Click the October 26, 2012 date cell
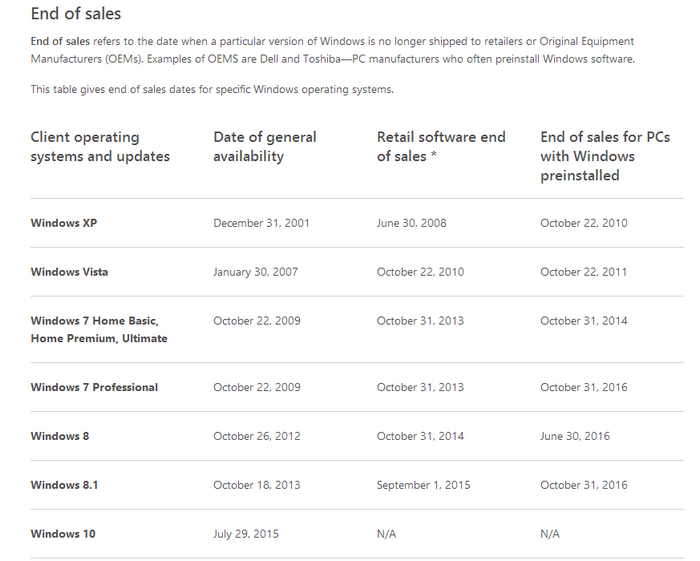700x561 pixels. click(x=257, y=436)
